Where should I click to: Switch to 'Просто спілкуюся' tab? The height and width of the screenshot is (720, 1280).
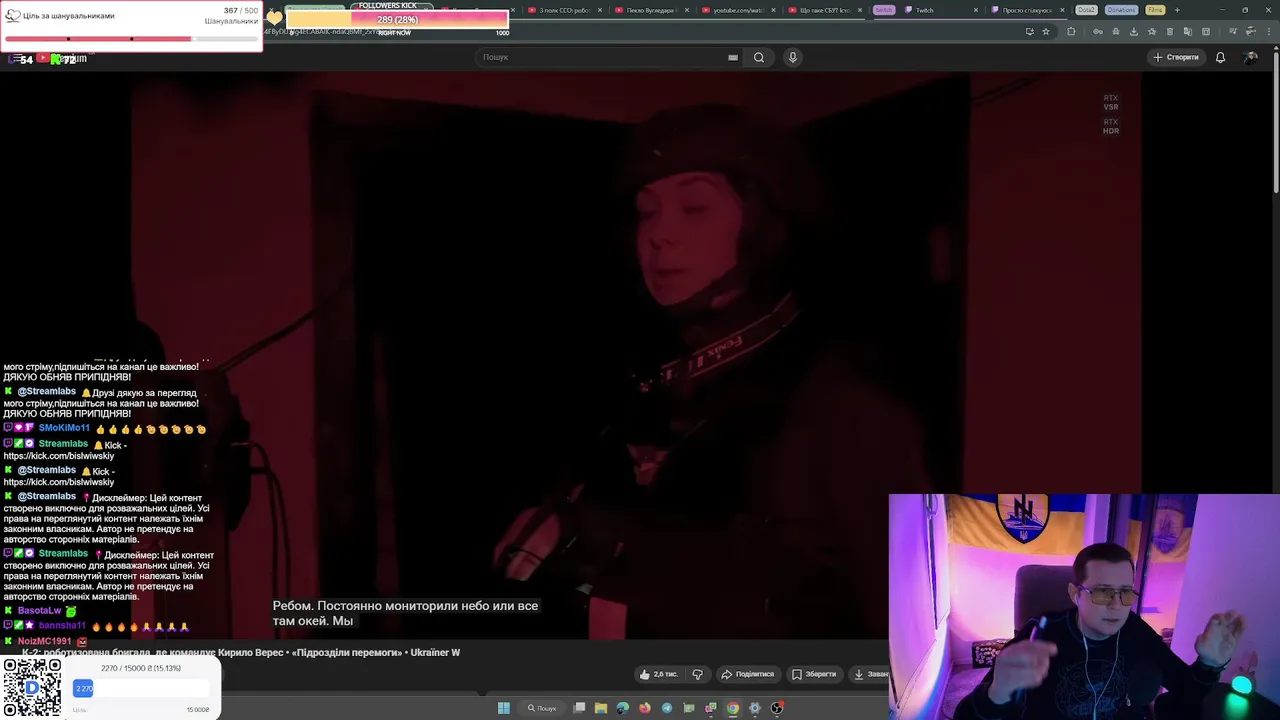click(1027, 10)
